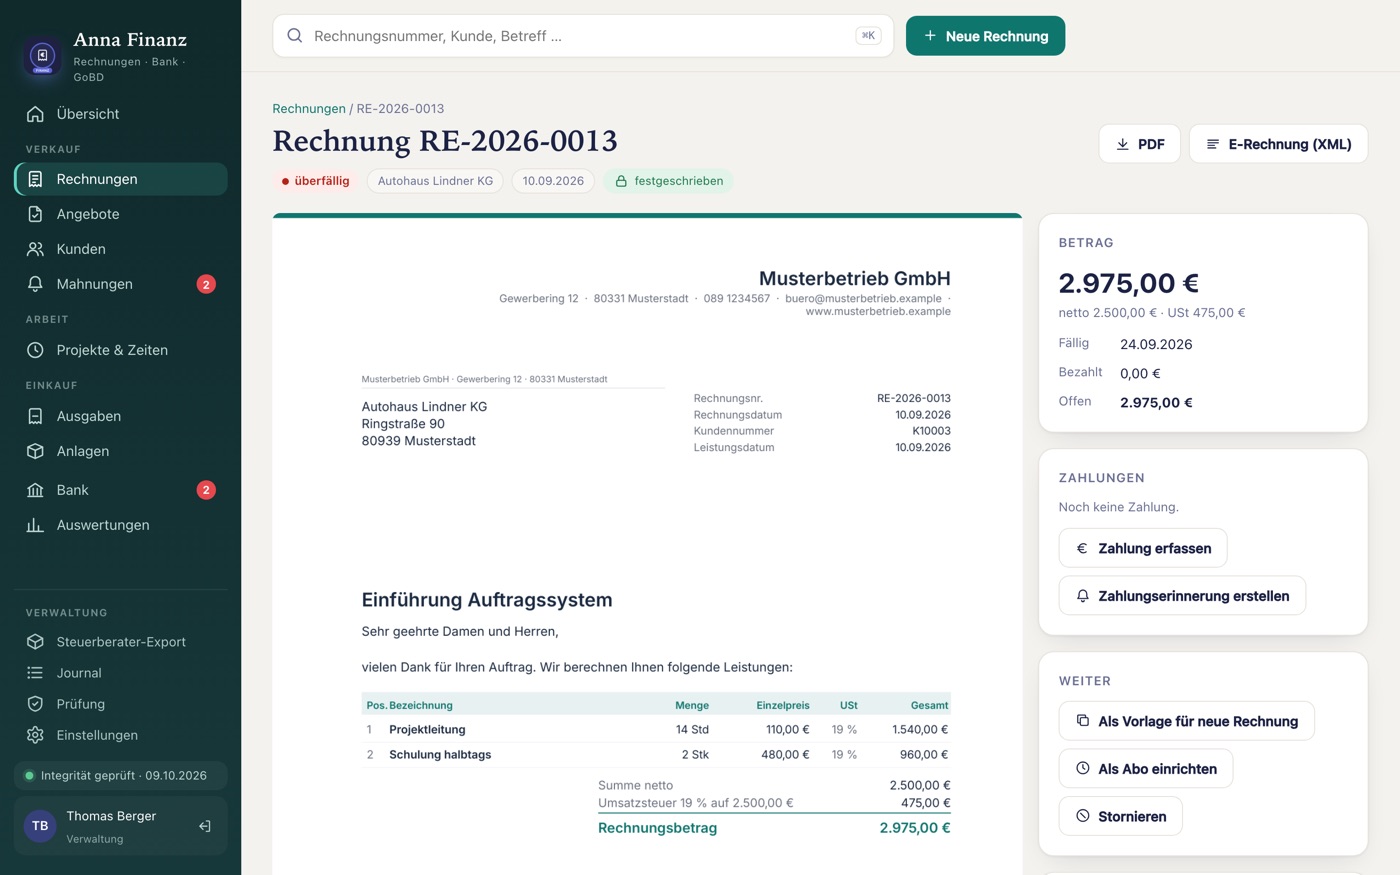Click Zahlungserinnerung erstellen
1400x875 pixels.
pos(1182,596)
